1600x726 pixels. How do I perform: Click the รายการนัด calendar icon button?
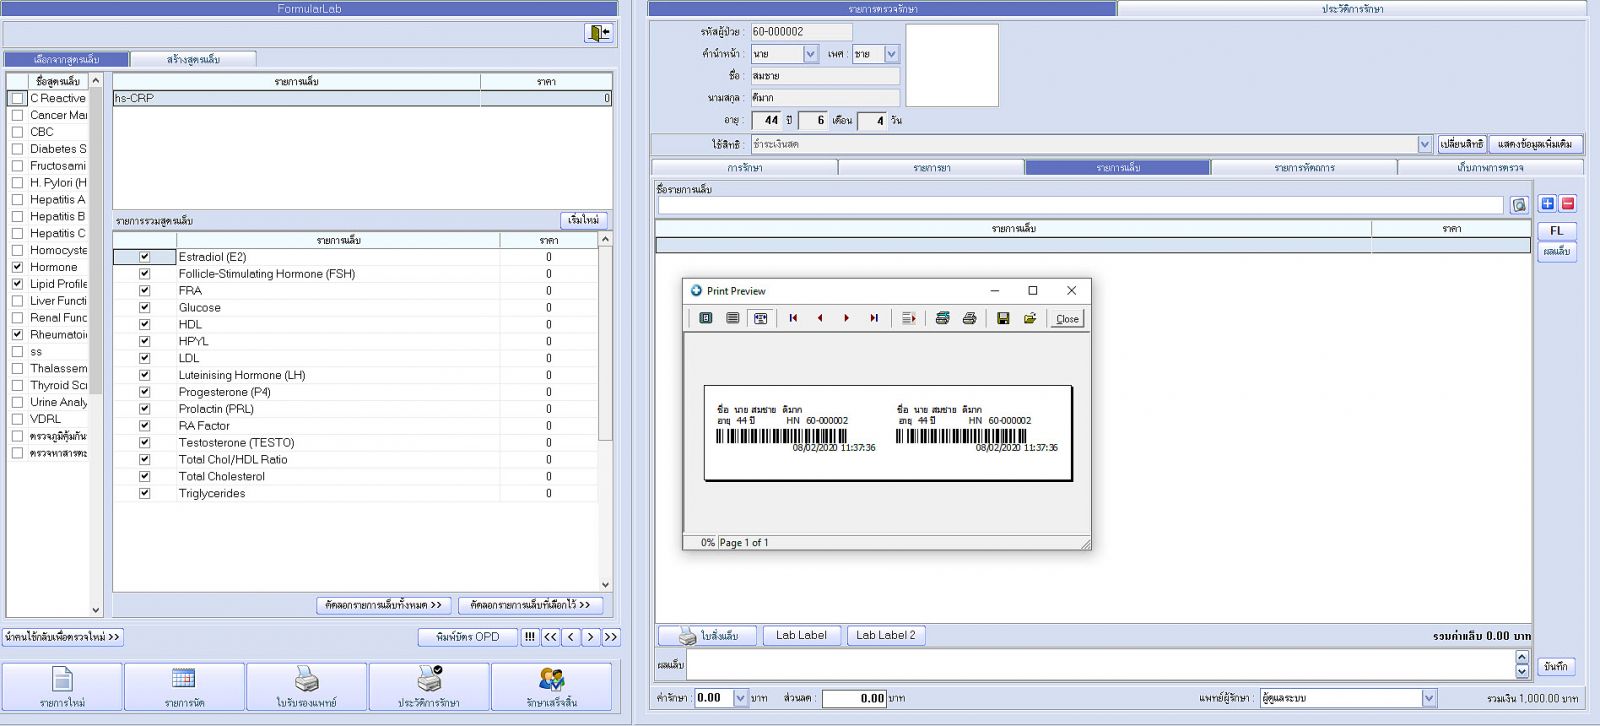pyautogui.click(x=184, y=687)
